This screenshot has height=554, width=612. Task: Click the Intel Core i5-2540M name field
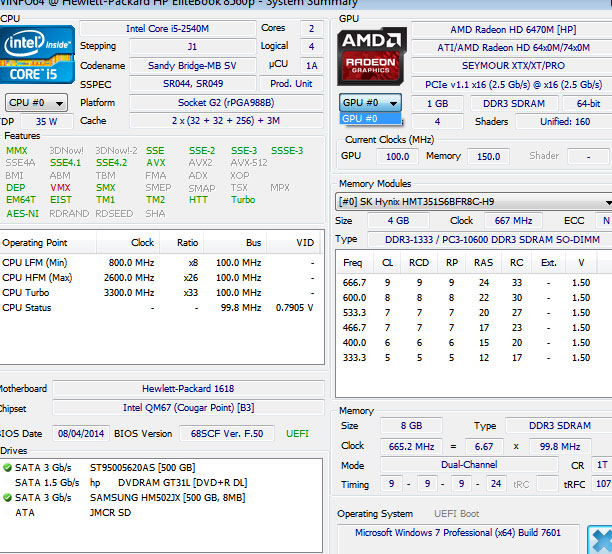click(x=167, y=29)
